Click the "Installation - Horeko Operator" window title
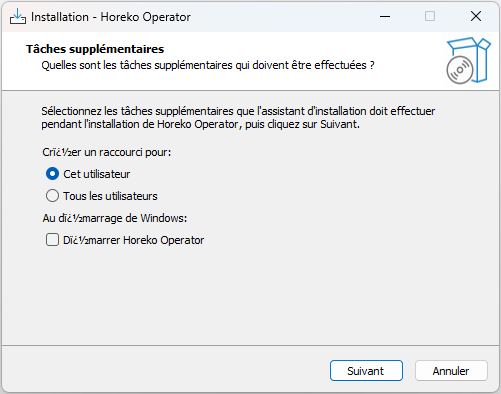The height and width of the screenshot is (394, 501). [x=111, y=17]
